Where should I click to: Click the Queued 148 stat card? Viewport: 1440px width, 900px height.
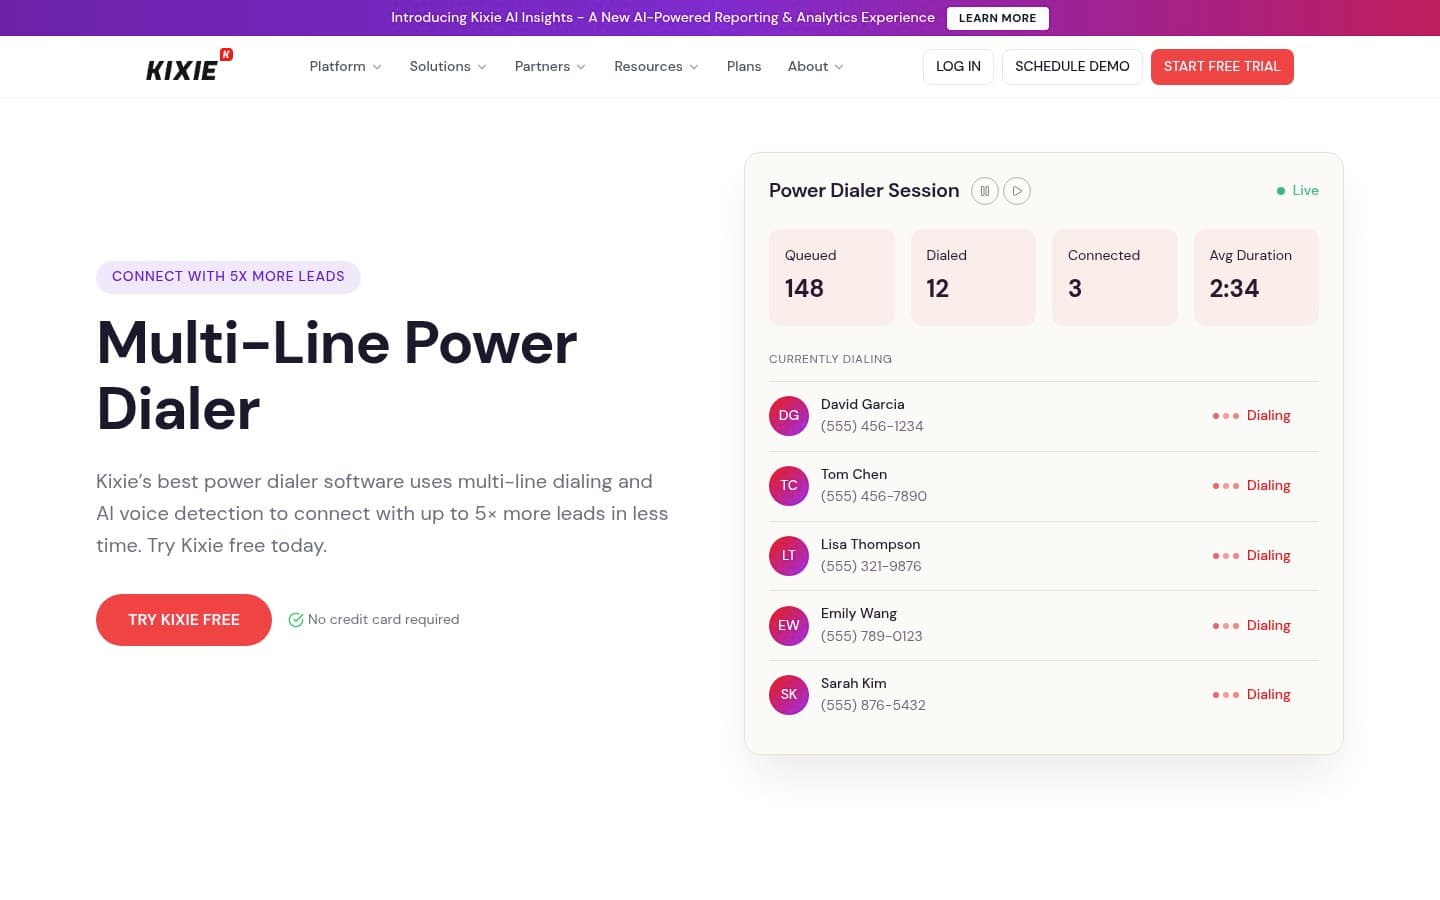pos(832,277)
